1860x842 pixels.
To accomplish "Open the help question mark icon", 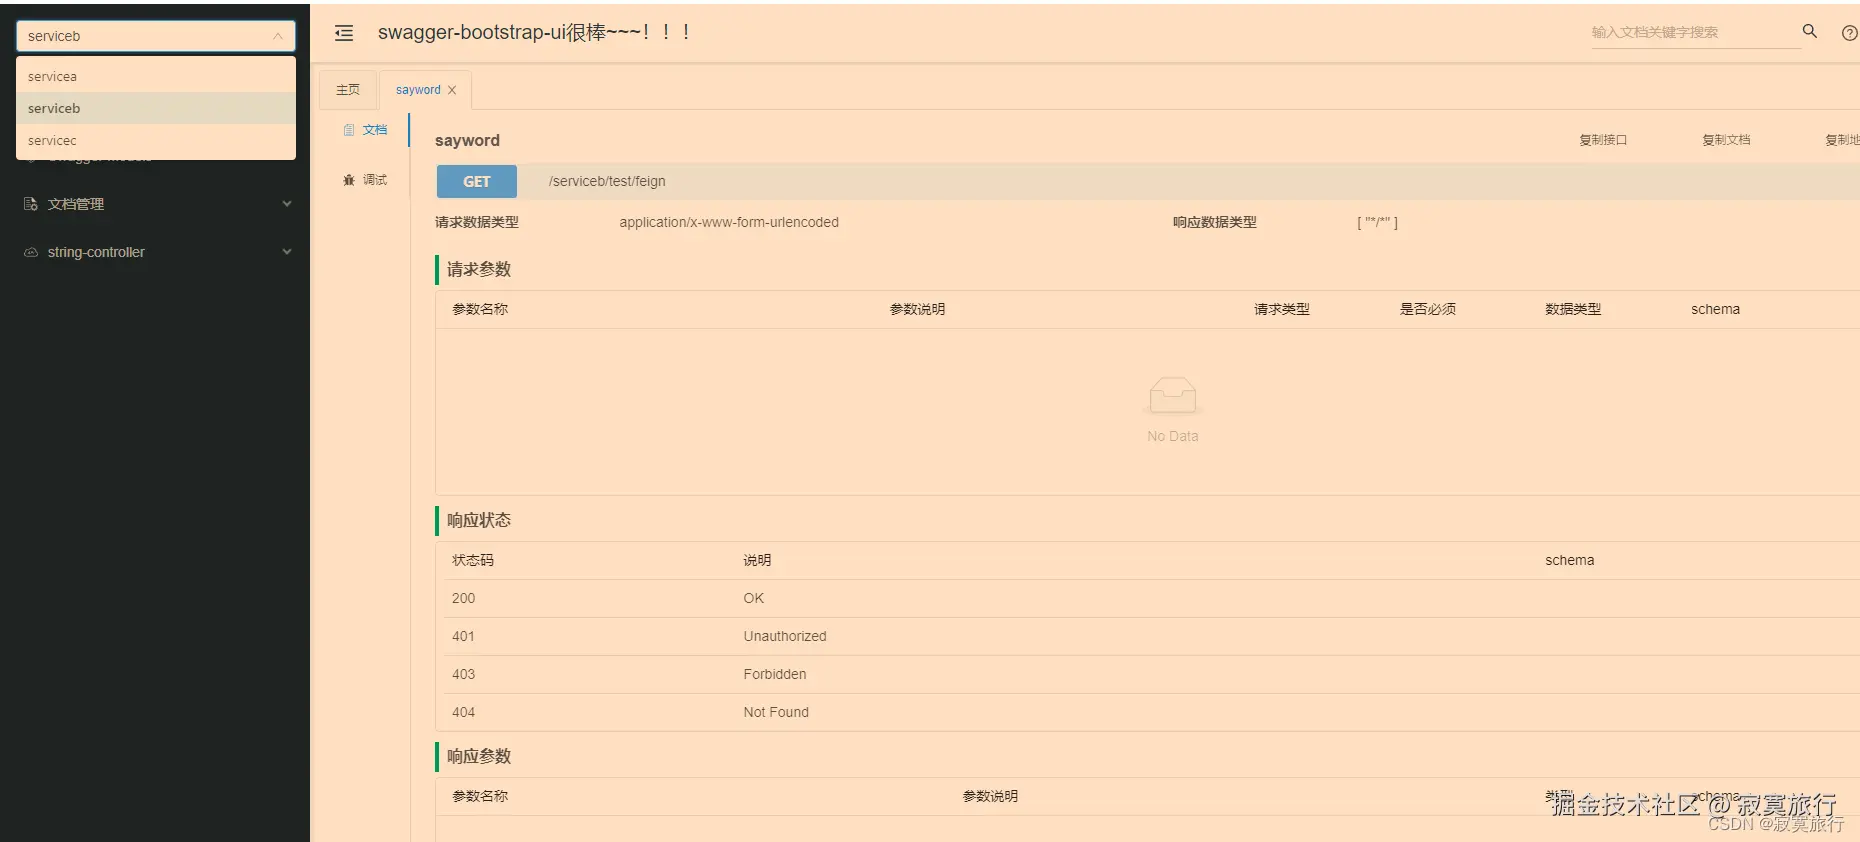I will point(1849,33).
